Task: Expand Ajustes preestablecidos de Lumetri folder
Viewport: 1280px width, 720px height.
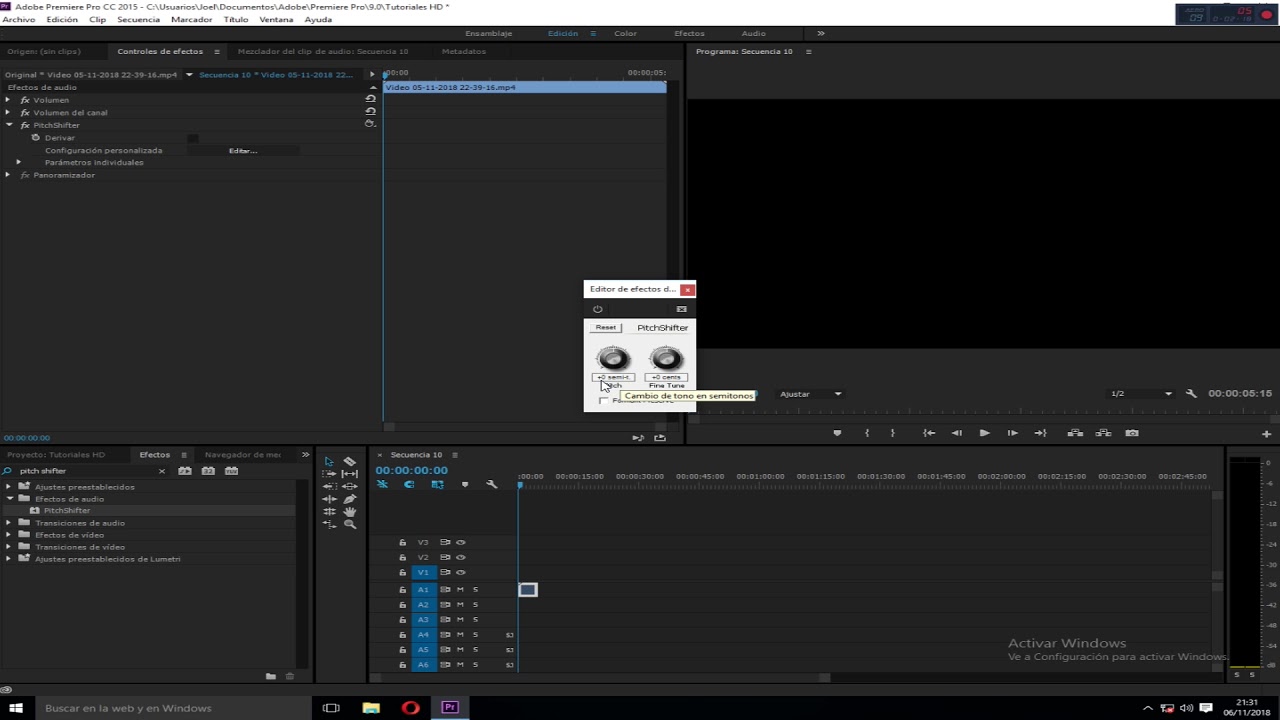Action: (10, 559)
